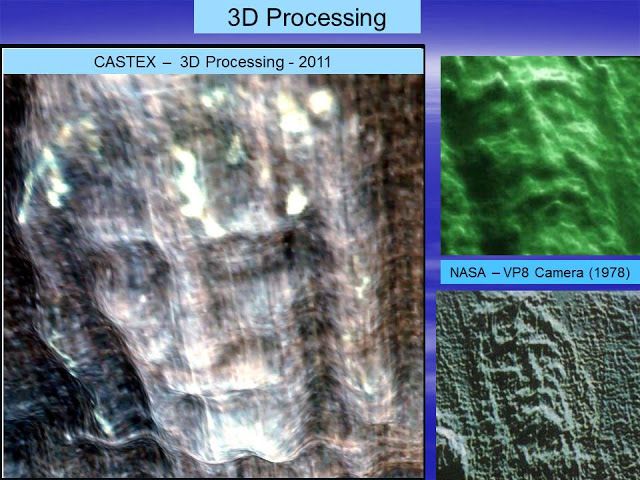
Task: Open the large CASTEX 3D processed image
Action: (x=213, y=276)
